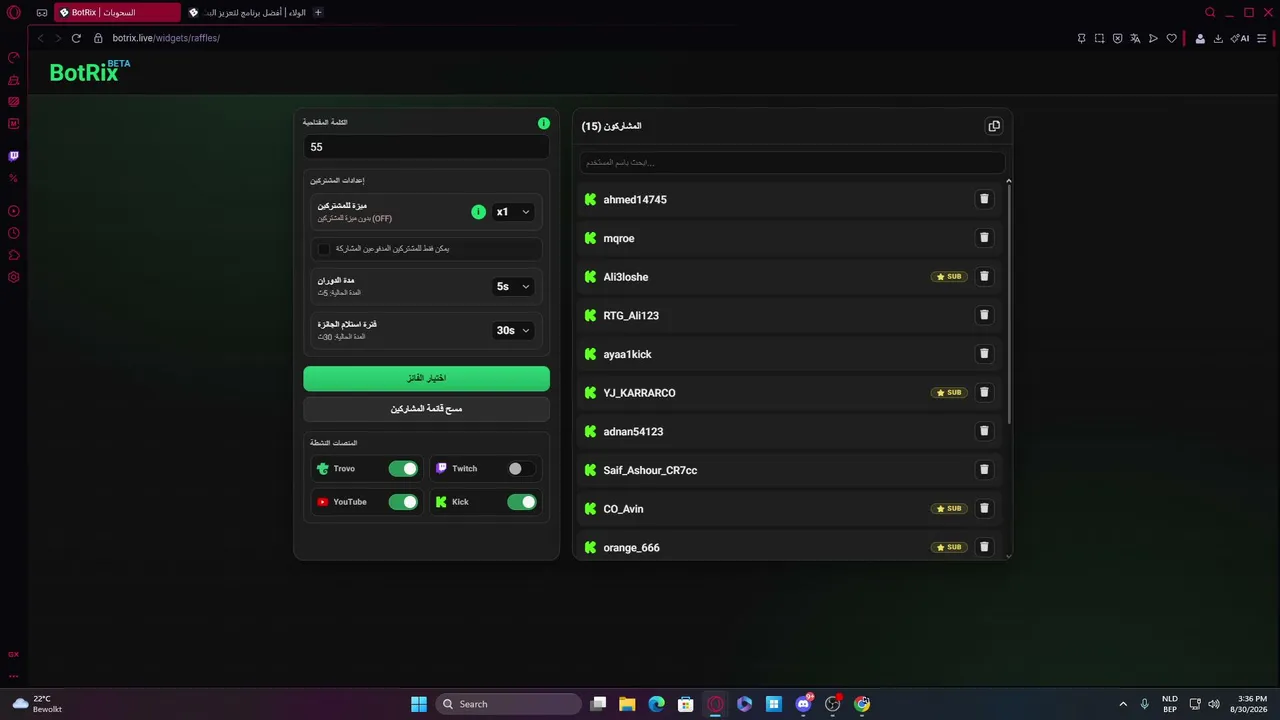This screenshot has width=1280, height=720.
Task: Click the botrix.live address bar URL
Action: tap(166, 38)
